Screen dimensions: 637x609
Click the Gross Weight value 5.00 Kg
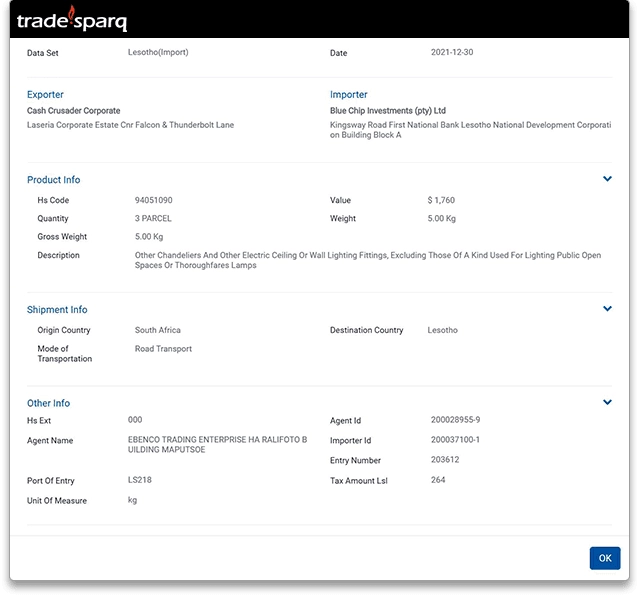149,237
